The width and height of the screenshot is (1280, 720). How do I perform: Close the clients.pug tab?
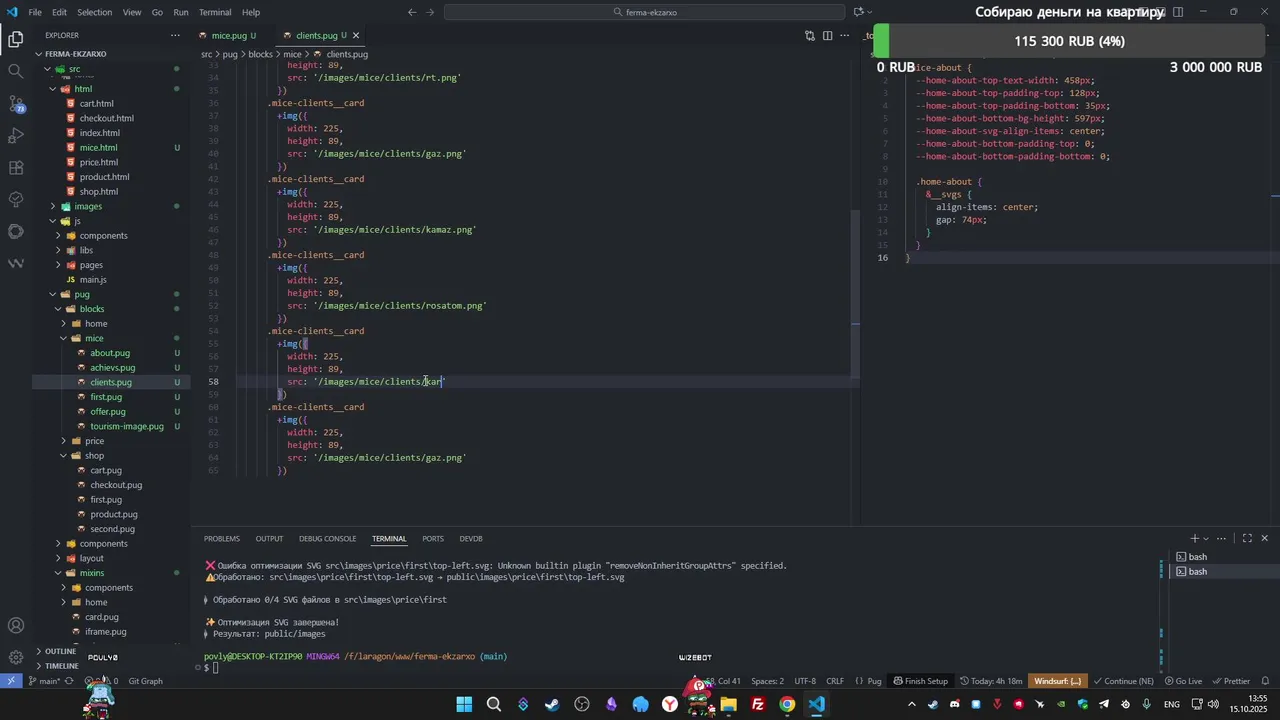pyautogui.click(x=356, y=35)
